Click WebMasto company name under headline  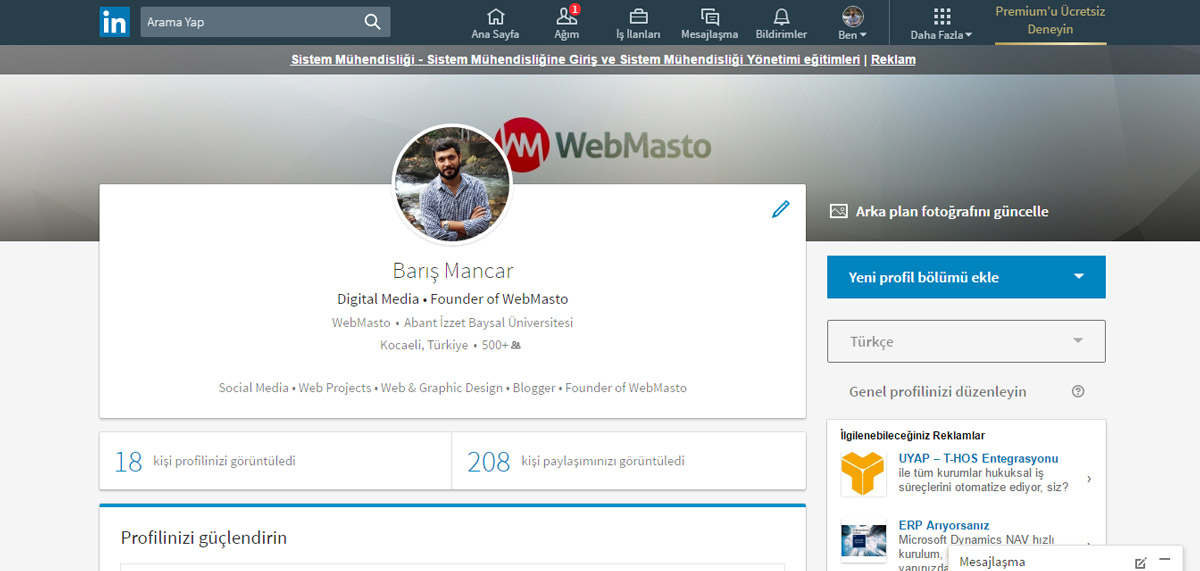[x=361, y=323]
